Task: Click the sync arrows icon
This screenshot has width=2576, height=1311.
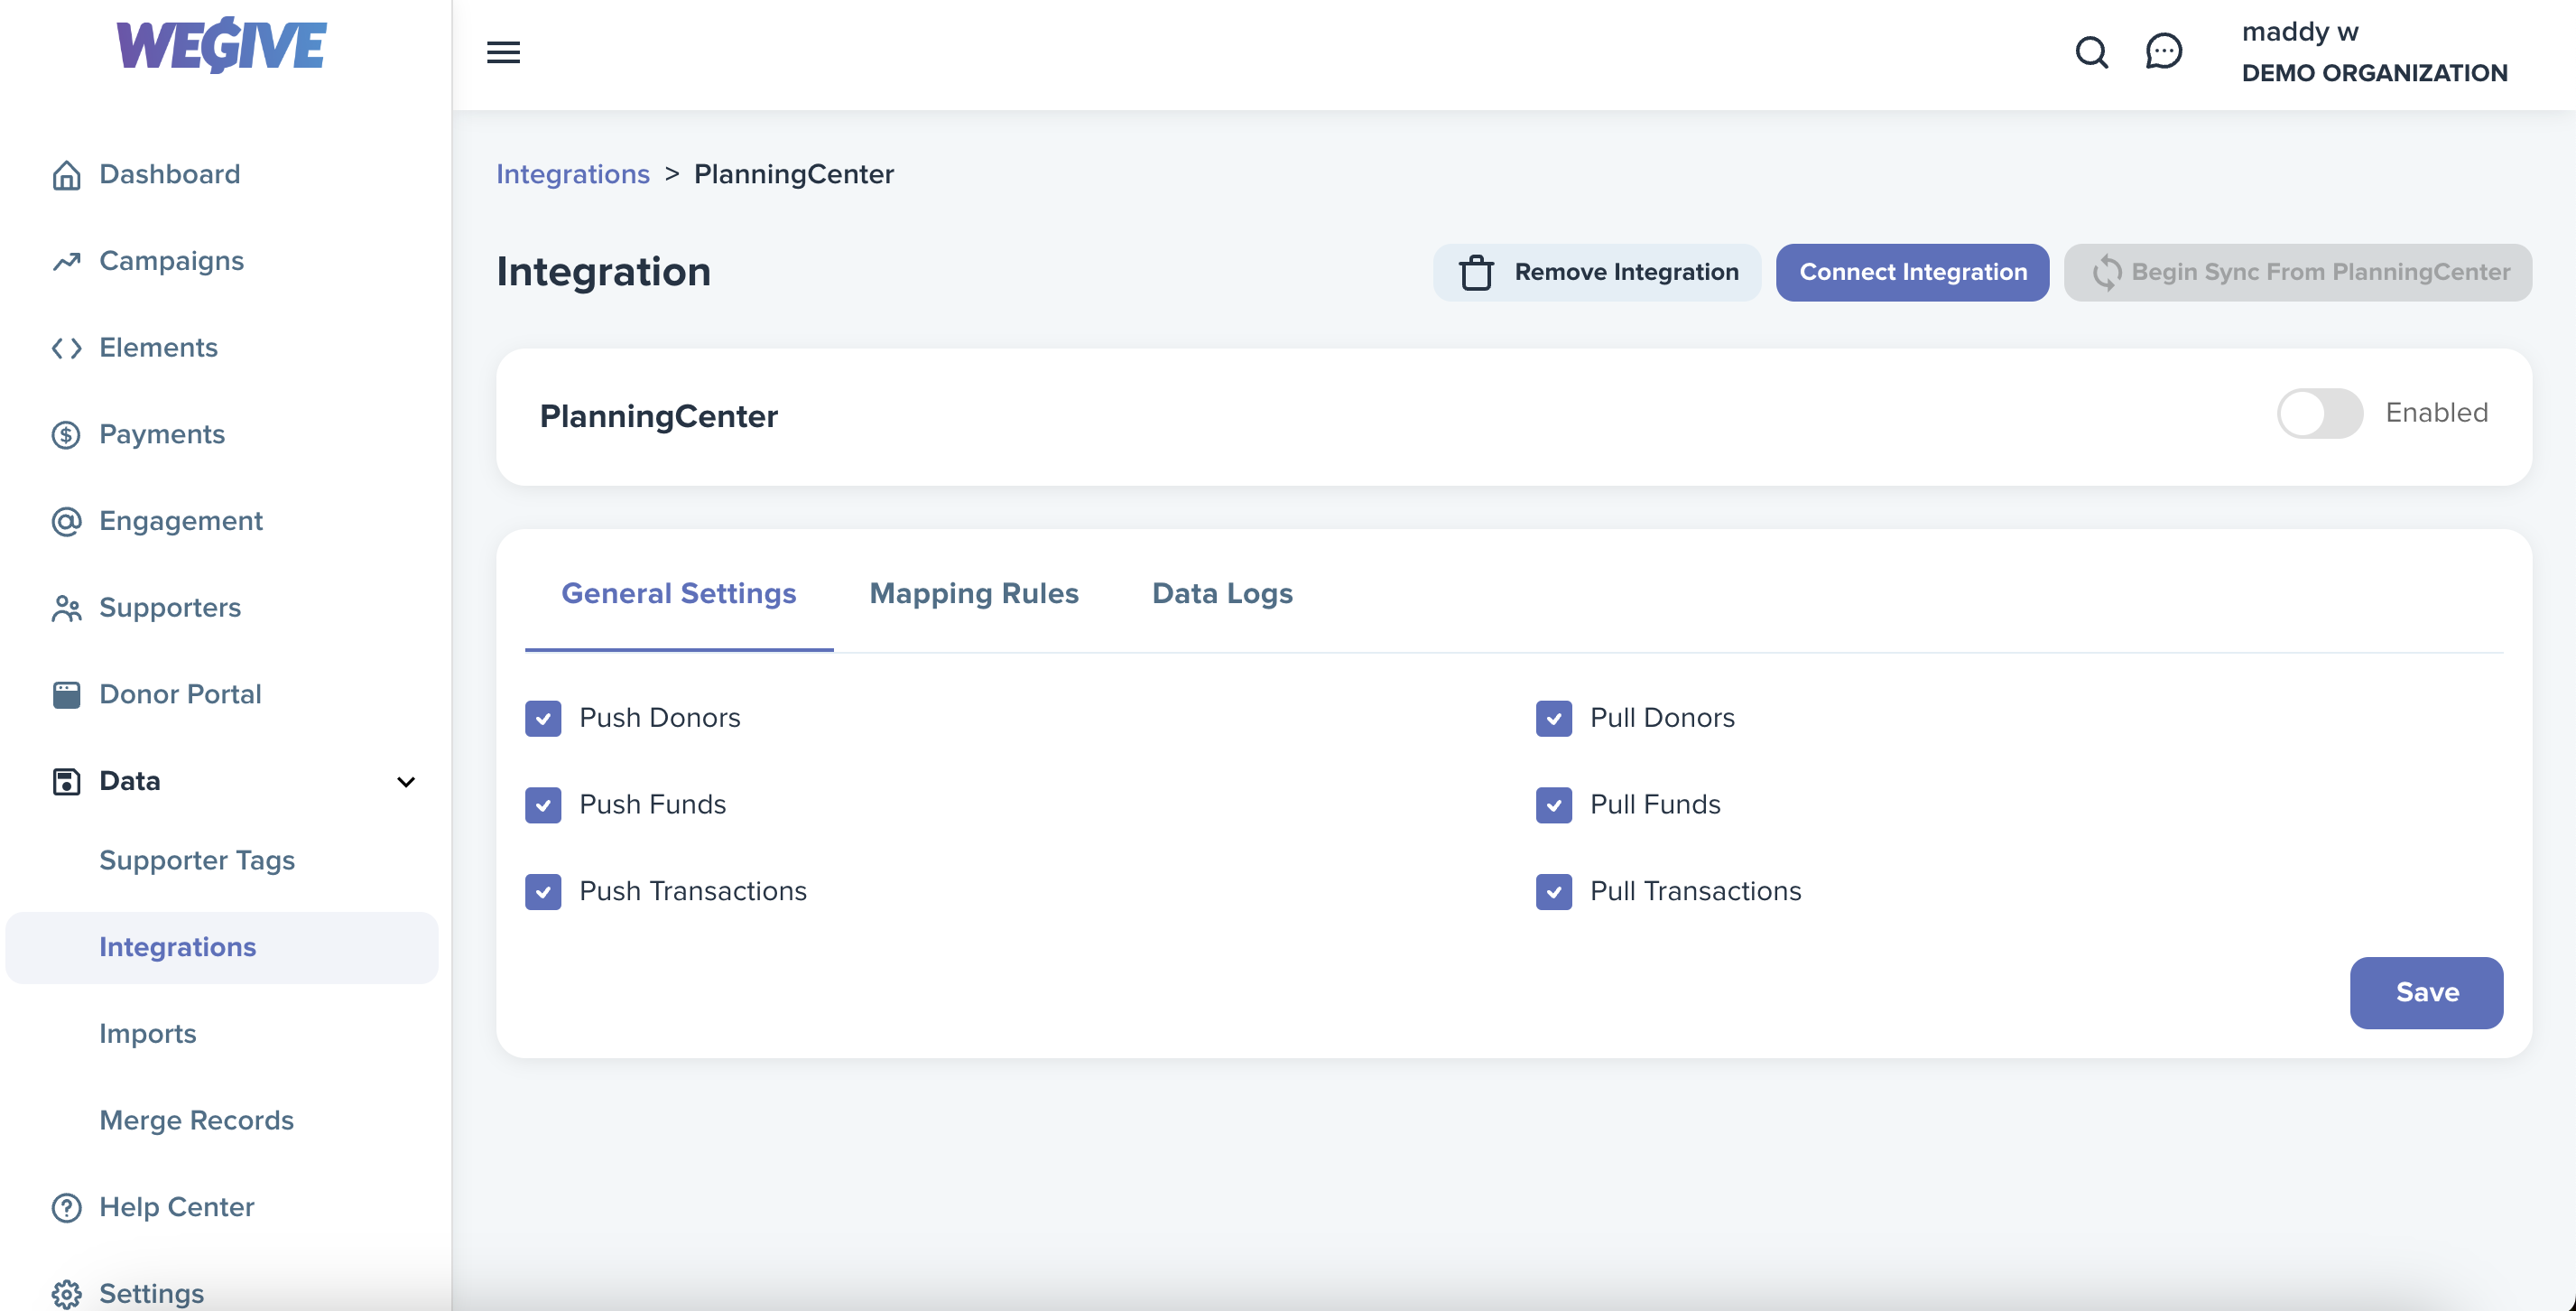Action: point(2106,272)
